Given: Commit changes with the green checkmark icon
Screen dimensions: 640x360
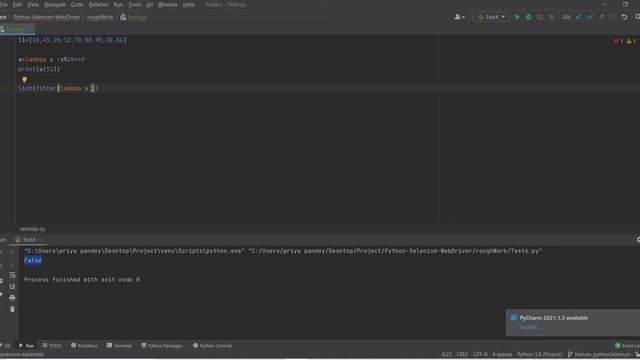Looking at the screenshot, I should tap(590, 17).
